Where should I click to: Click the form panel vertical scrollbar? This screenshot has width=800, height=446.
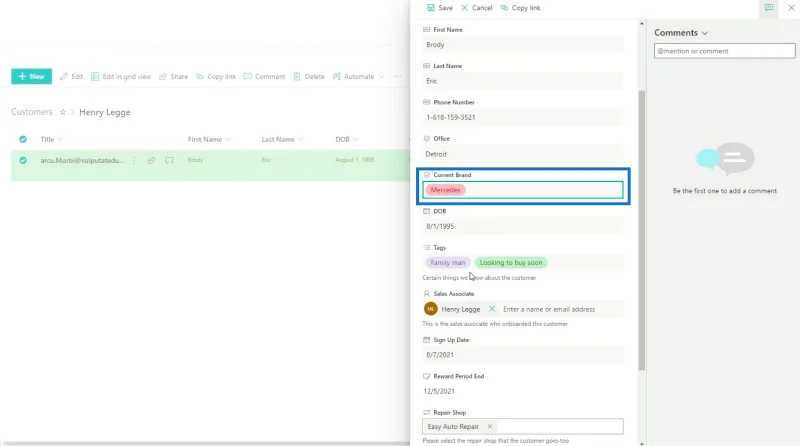(x=642, y=230)
